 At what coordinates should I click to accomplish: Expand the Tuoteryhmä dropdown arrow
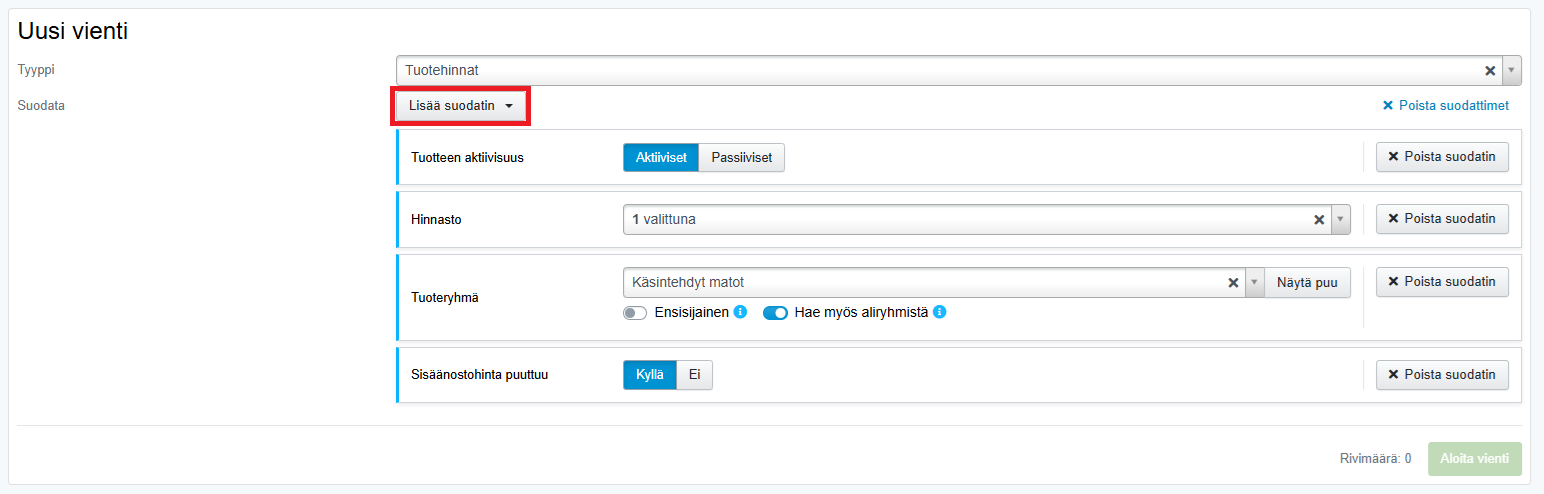[1255, 282]
